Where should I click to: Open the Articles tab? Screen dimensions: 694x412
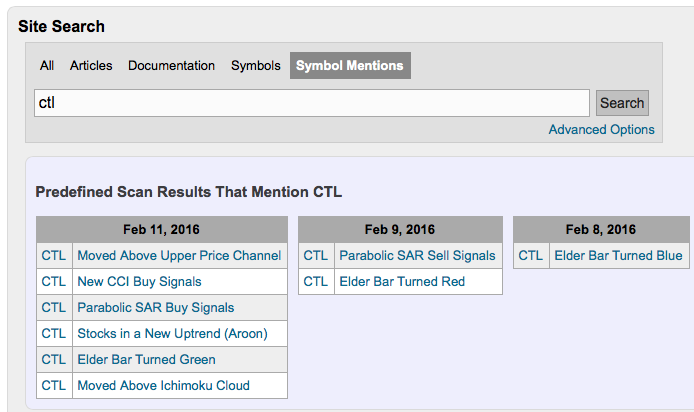tap(91, 66)
